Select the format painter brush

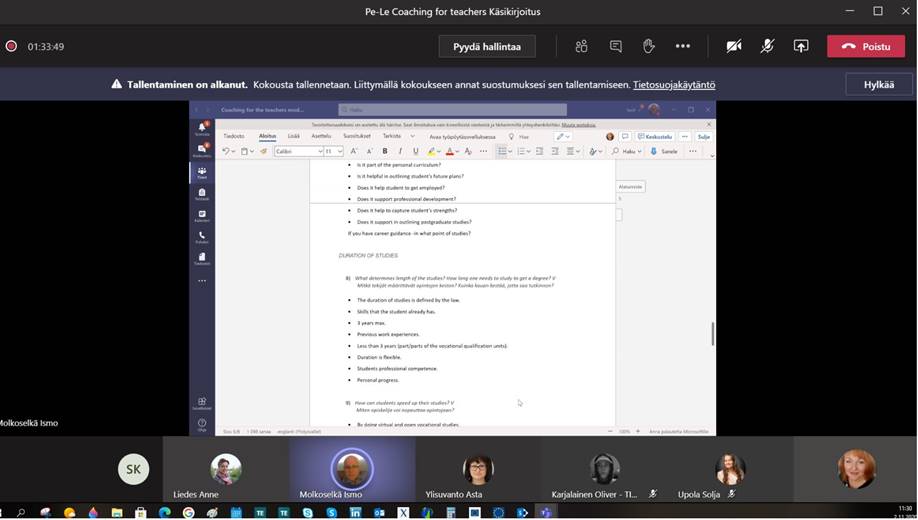[x=264, y=151]
